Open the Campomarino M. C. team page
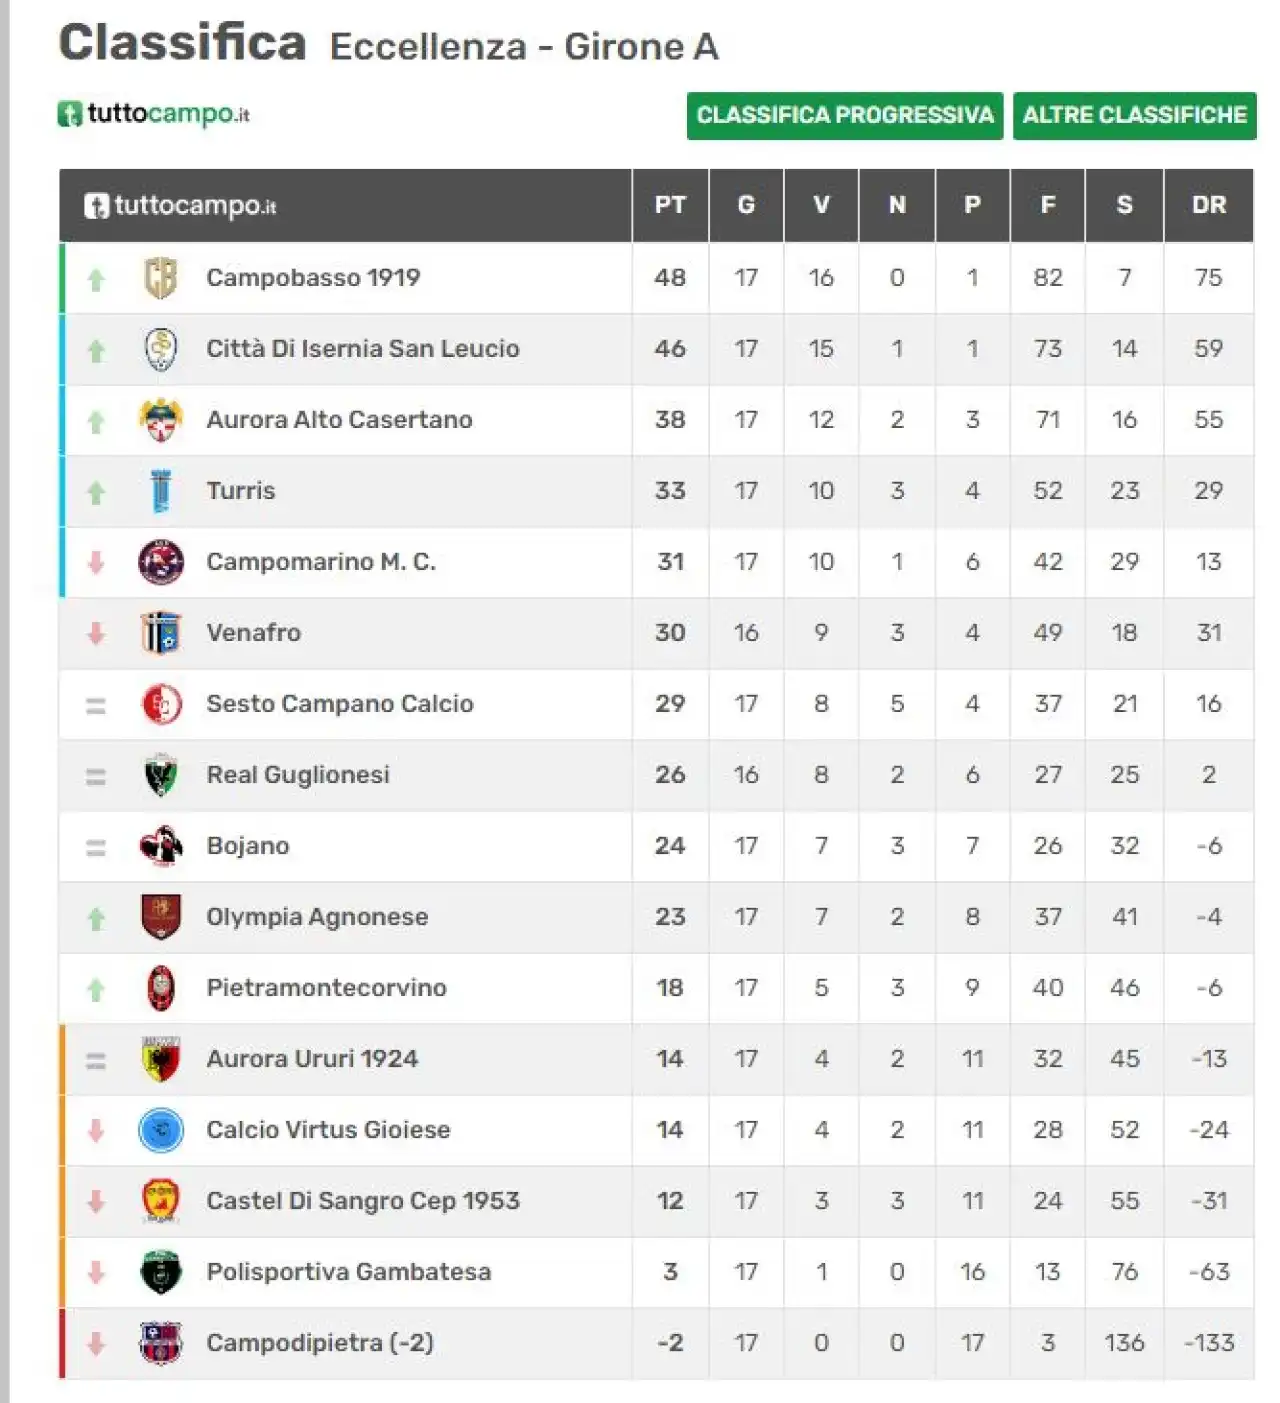 tap(321, 562)
